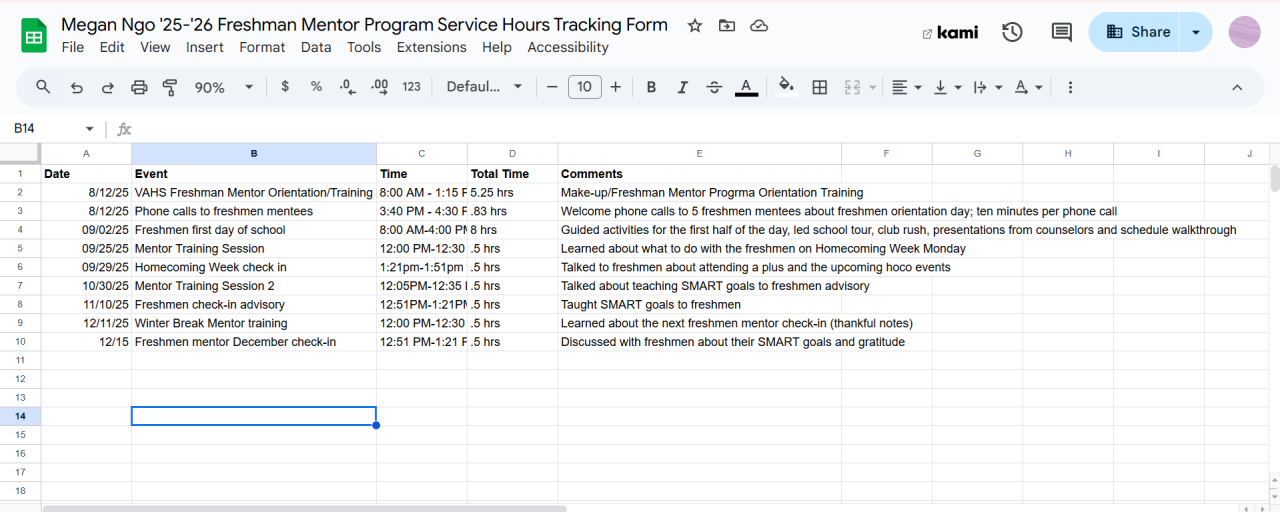The width and height of the screenshot is (1280, 512).
Task: Activate the paint format tool
Action: click(170, 87)
